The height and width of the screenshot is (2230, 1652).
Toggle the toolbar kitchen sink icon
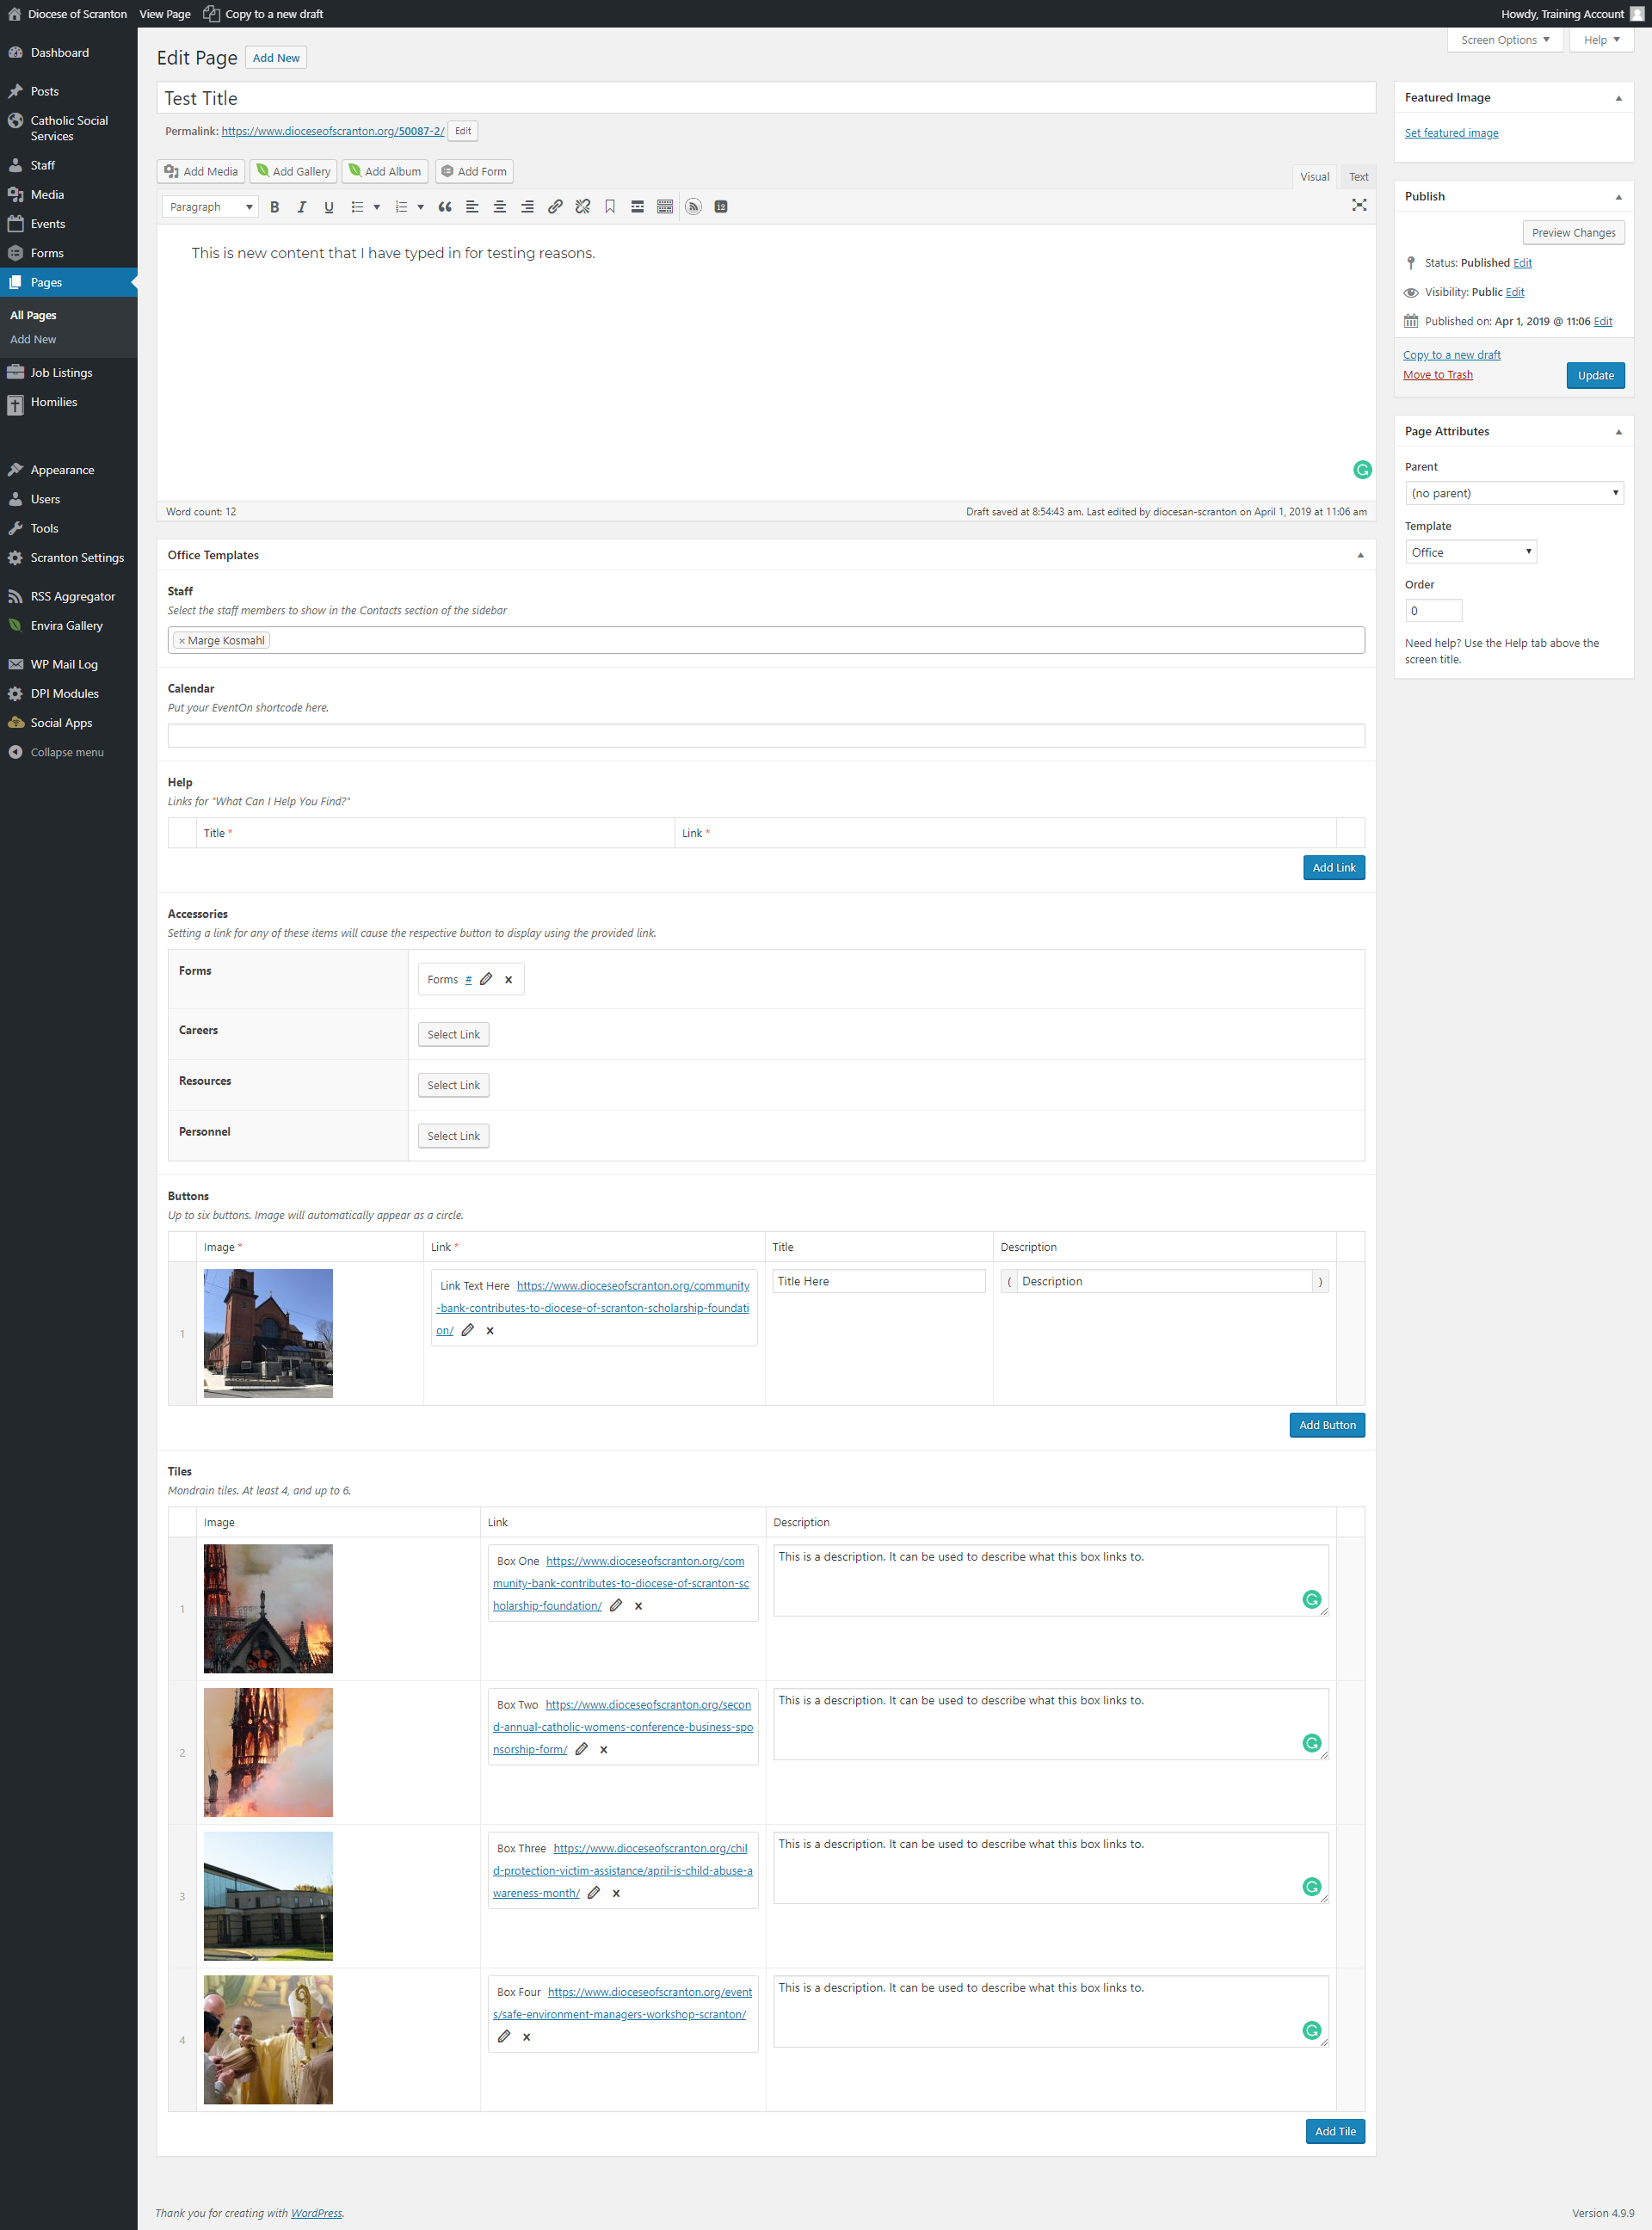[x=665, y=207]
